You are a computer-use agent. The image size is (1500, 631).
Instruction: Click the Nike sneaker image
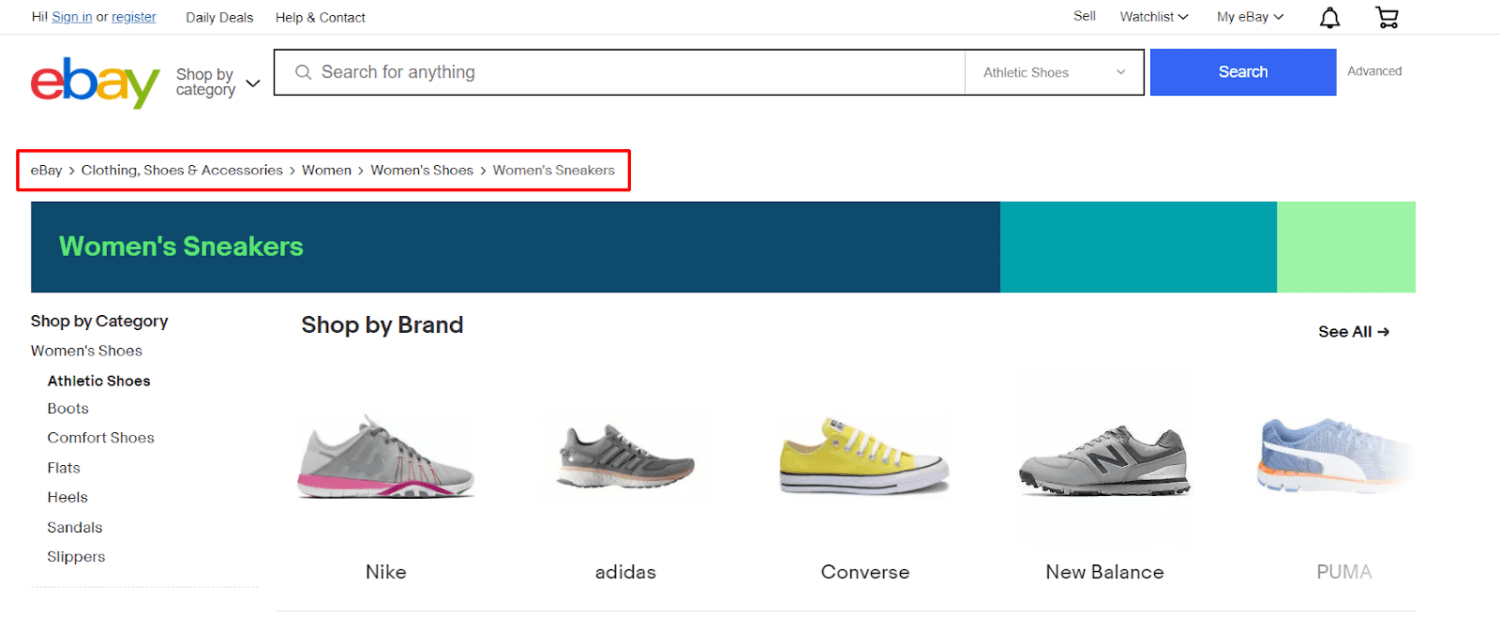(386, 459)
